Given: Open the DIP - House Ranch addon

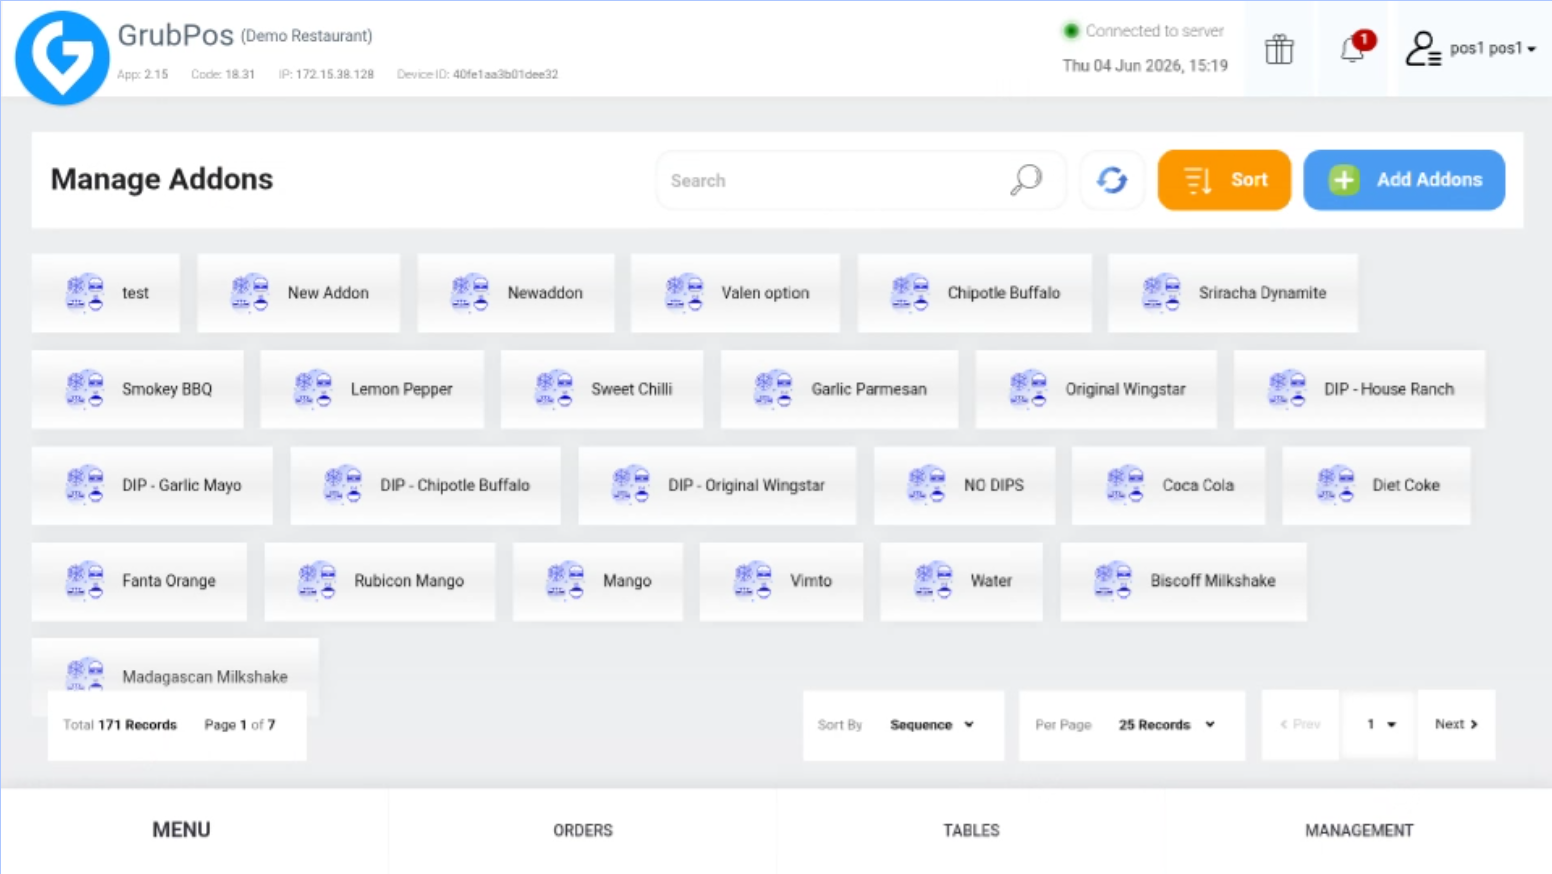Looking at the screenshot, I should click(1360, 389).
